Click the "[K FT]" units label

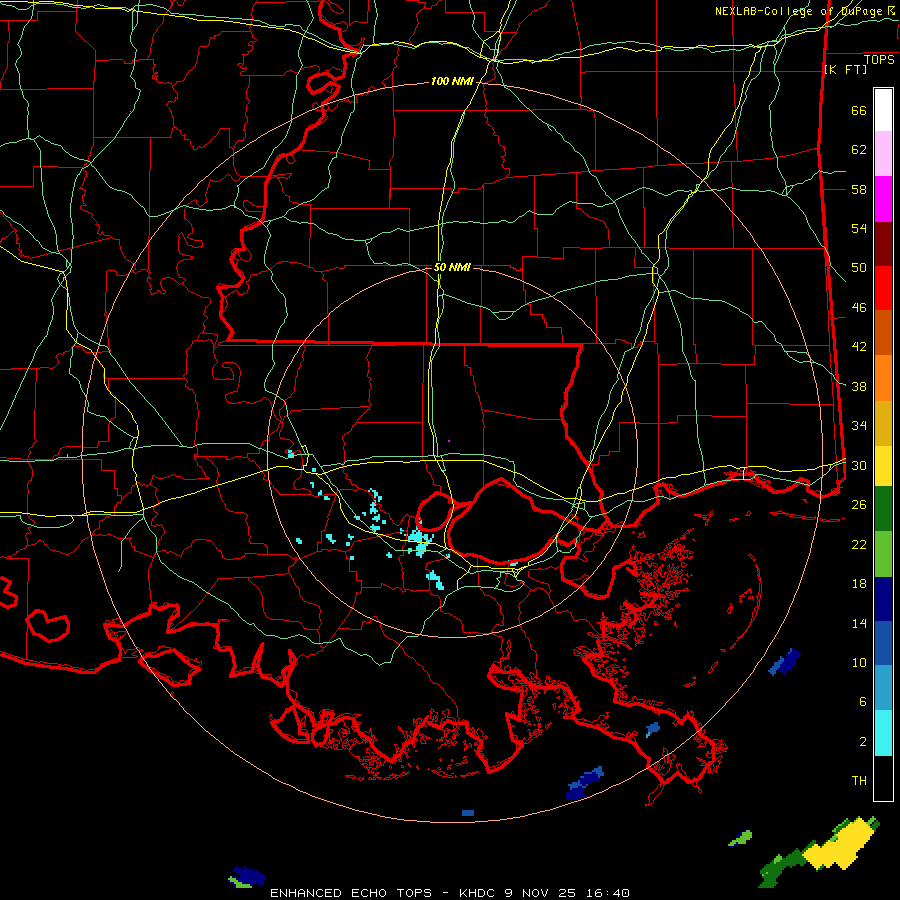pos(845,69)
